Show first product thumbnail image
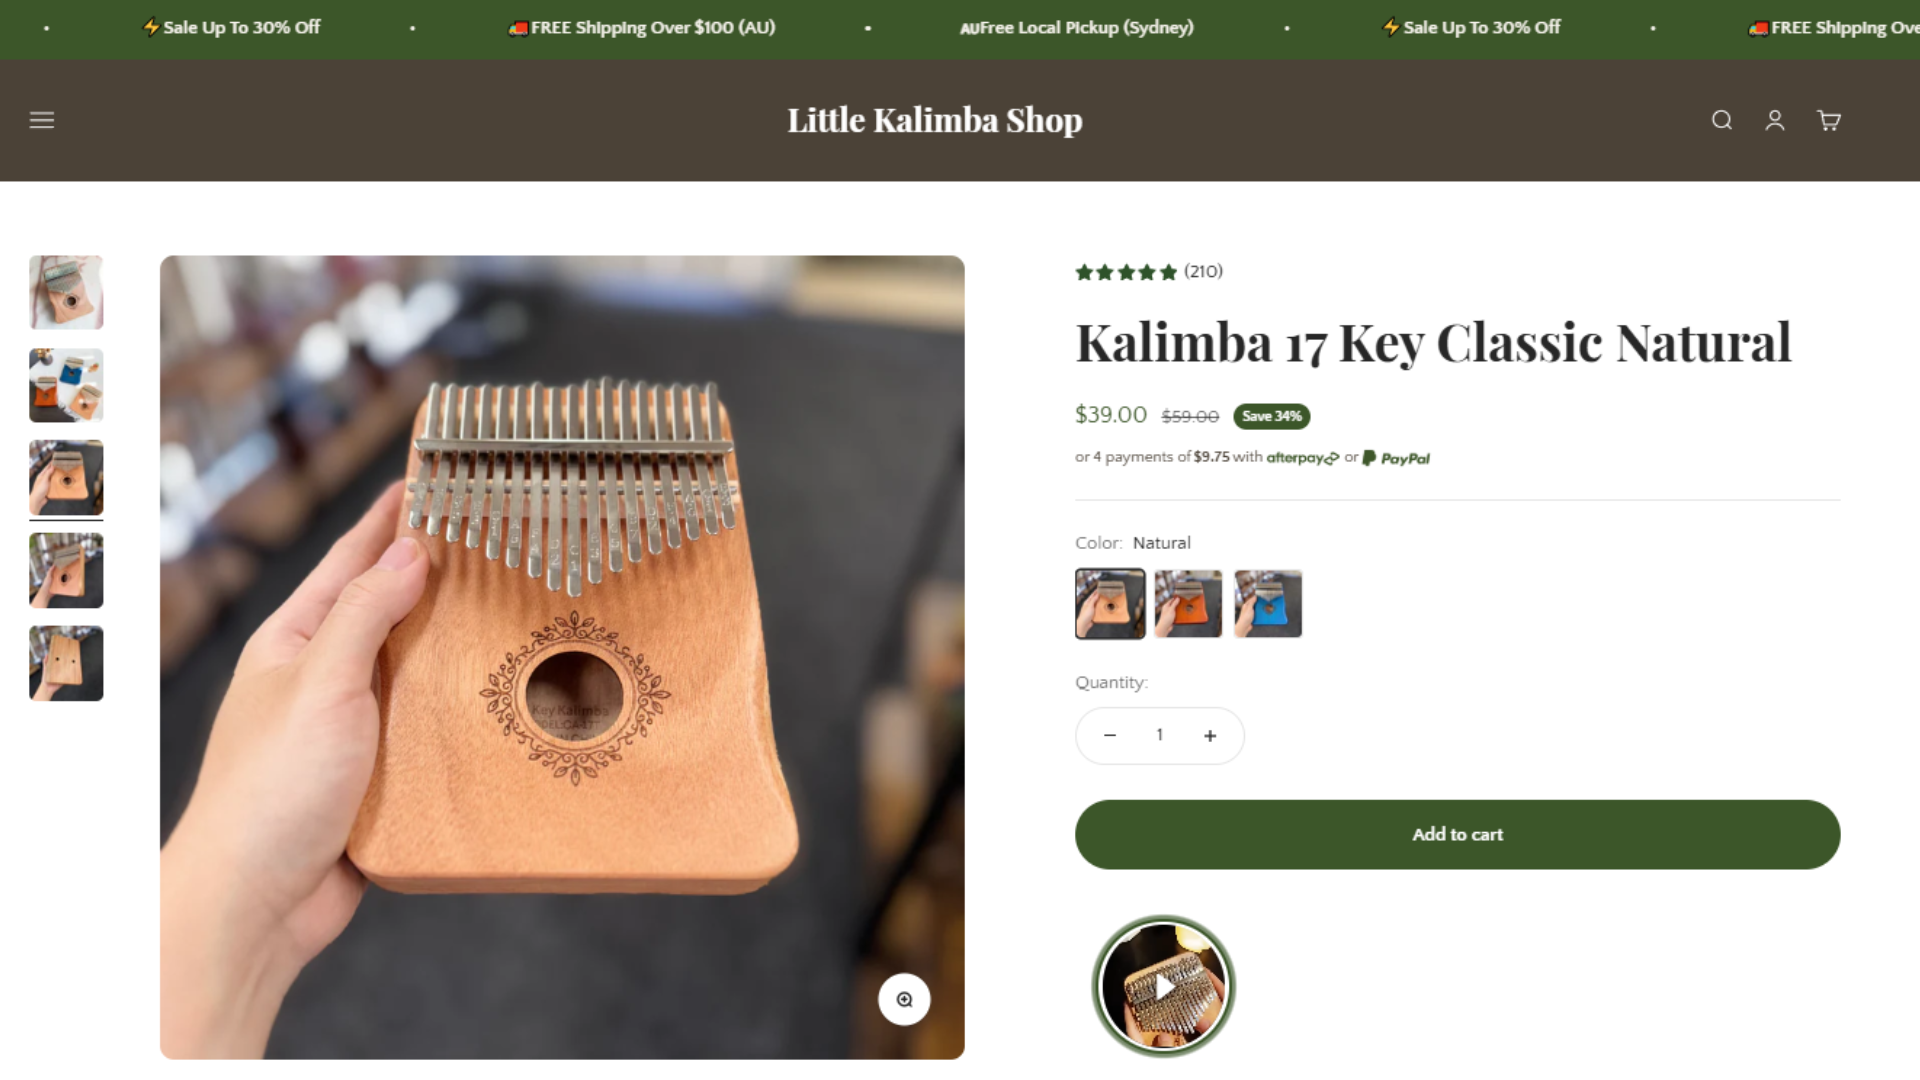Image resolution: width=1920 pixels, height=1080 pixels. [x=66, y=292]
